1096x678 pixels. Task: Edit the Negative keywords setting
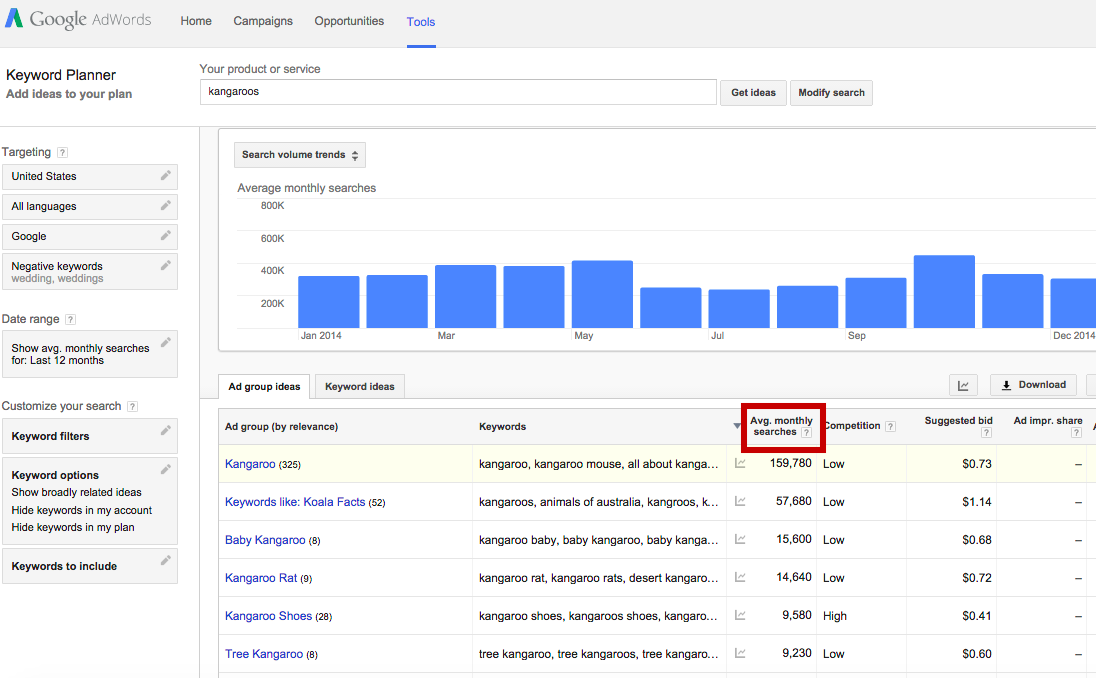(x=166, y=264)
